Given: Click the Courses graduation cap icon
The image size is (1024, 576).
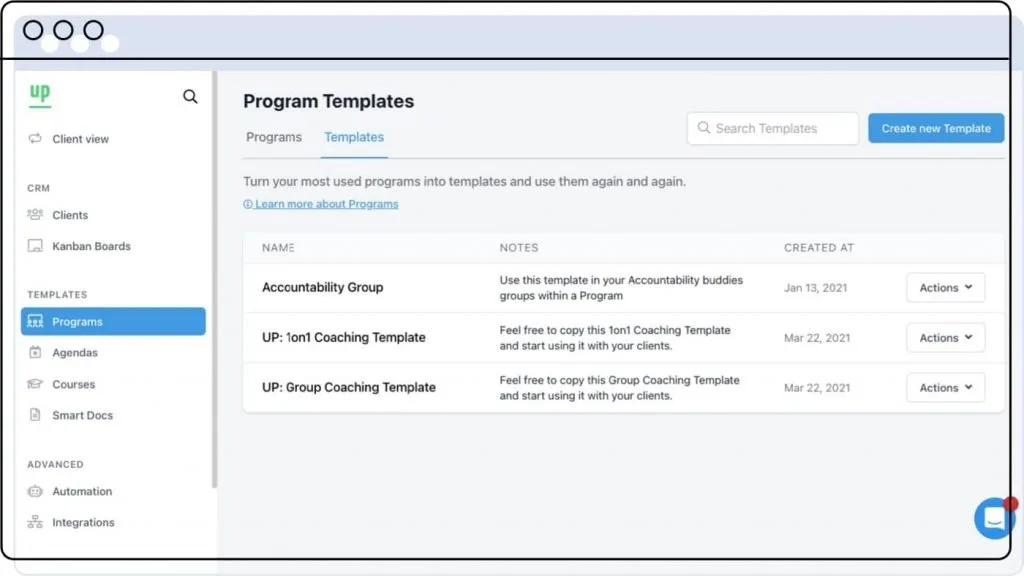Looking at the screenshot, I should pyautogui.click(x=36, y=384).
